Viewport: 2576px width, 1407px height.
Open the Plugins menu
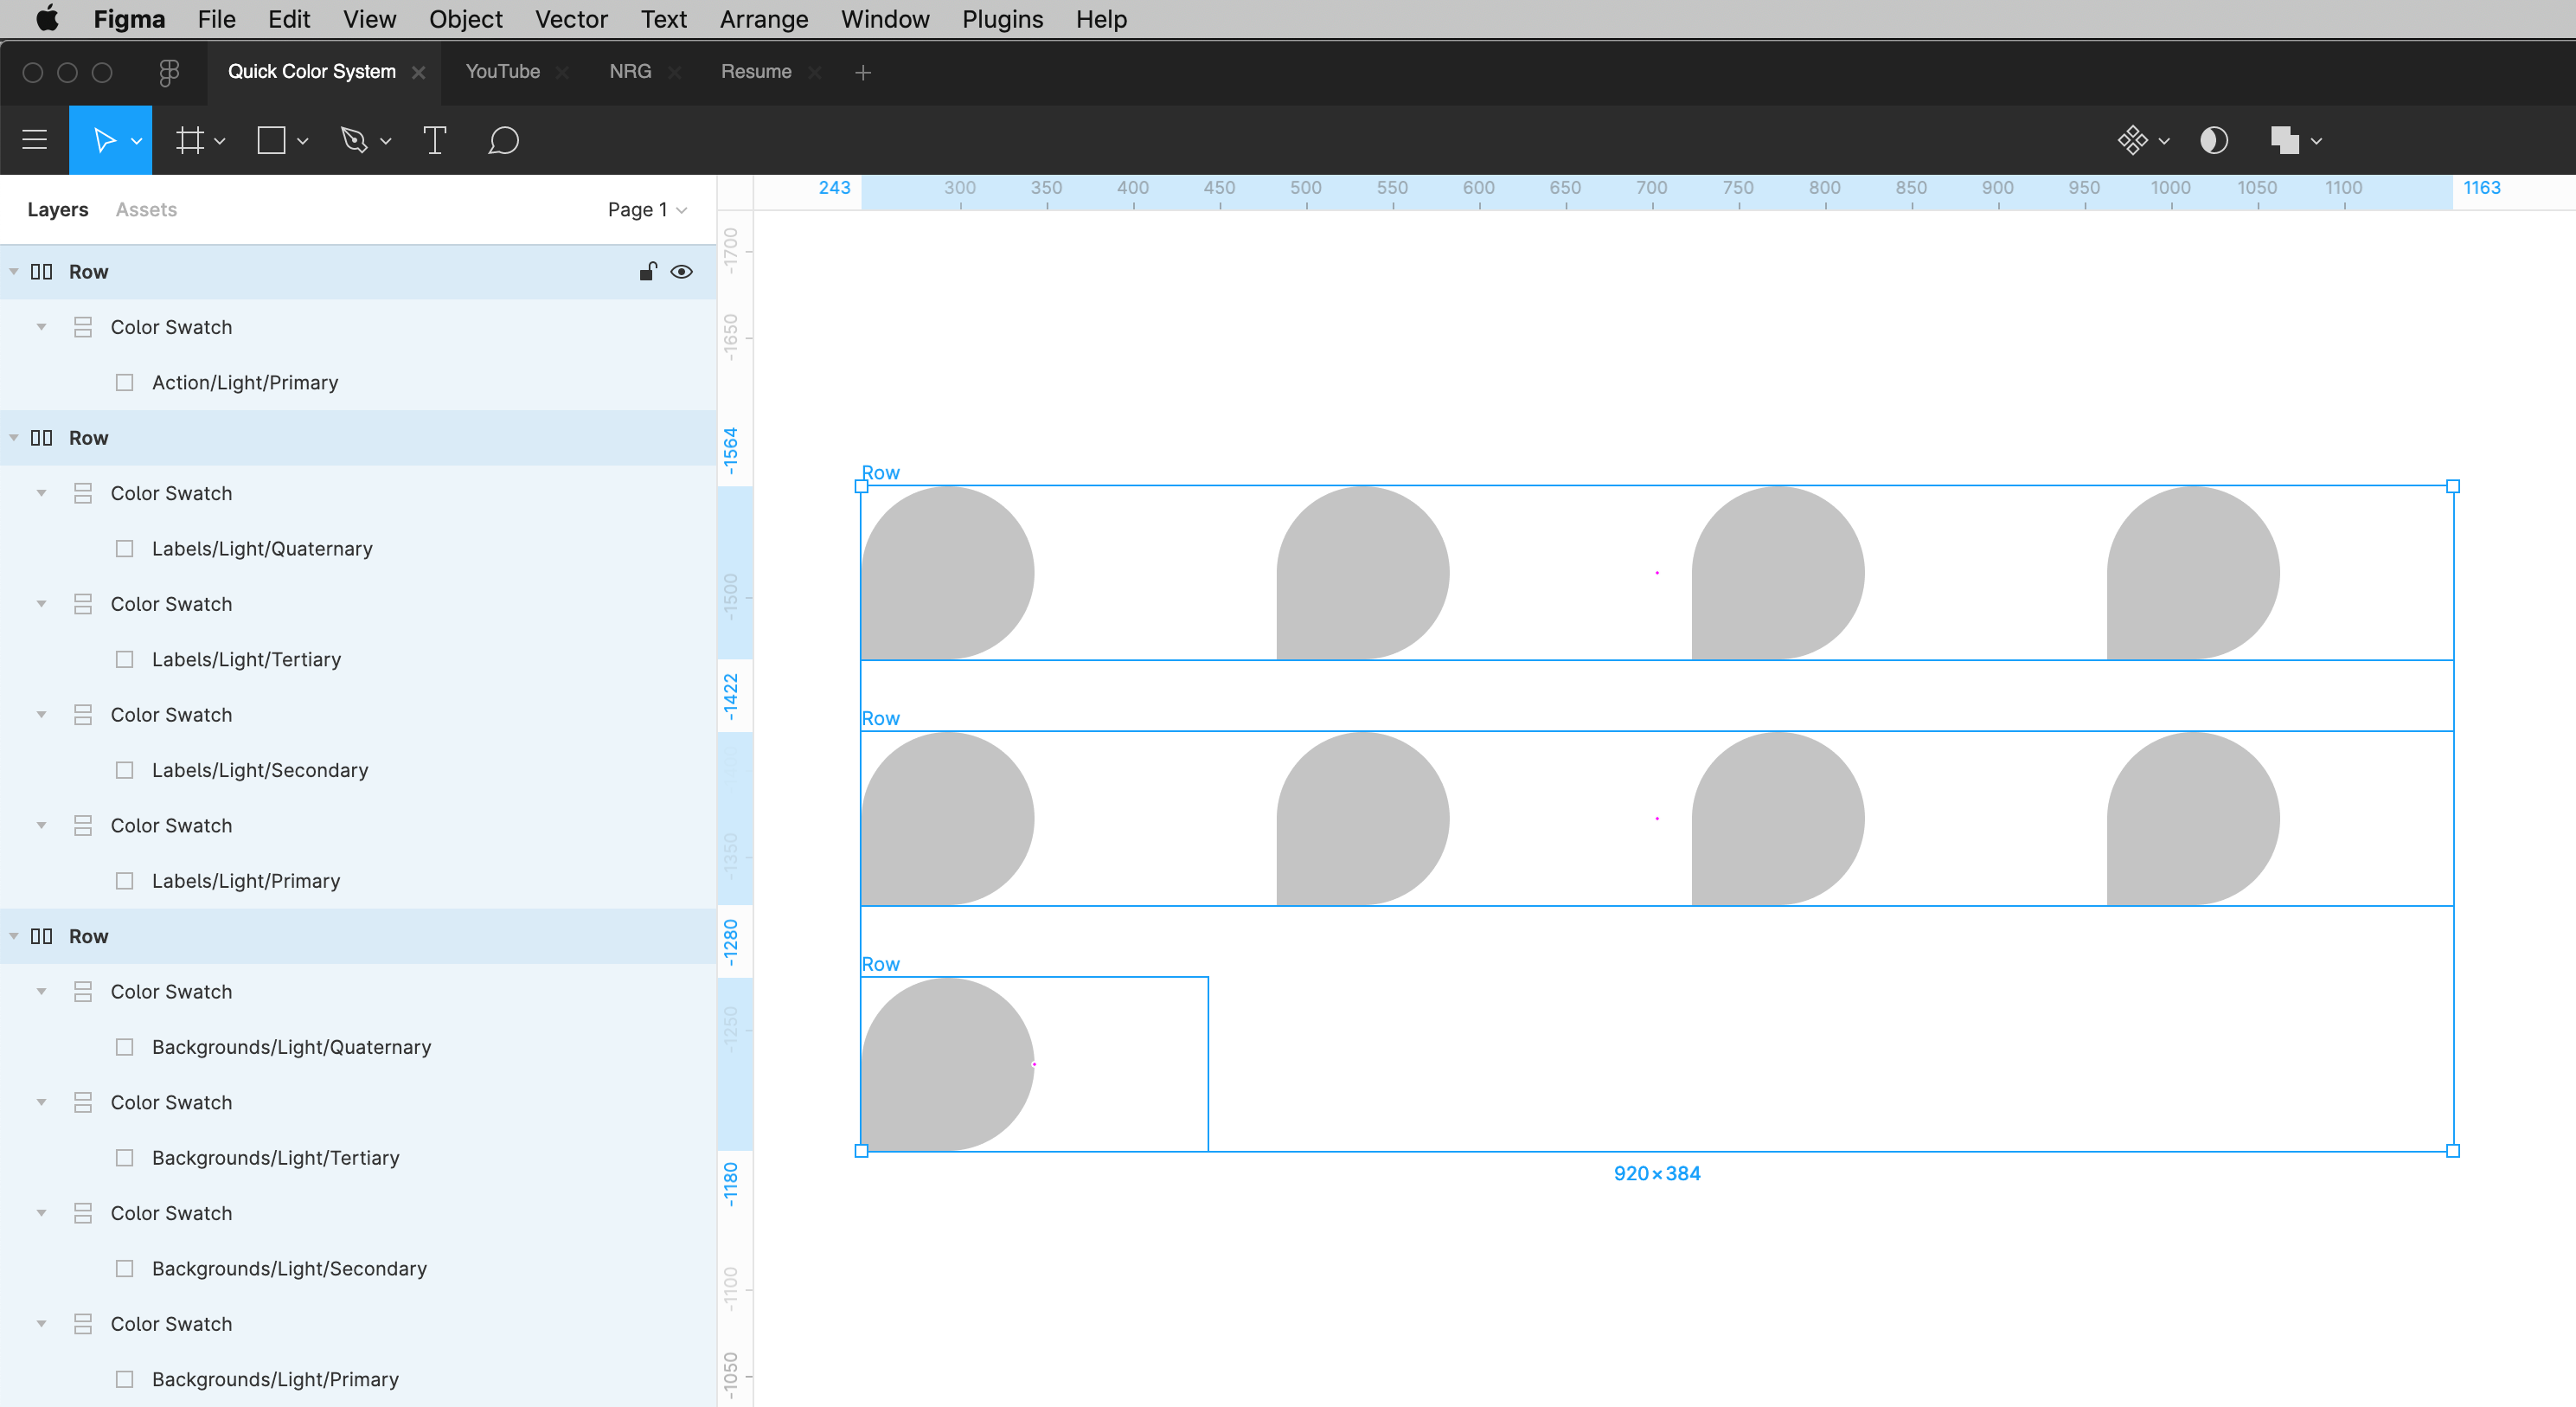click(x=1002, y=19)
